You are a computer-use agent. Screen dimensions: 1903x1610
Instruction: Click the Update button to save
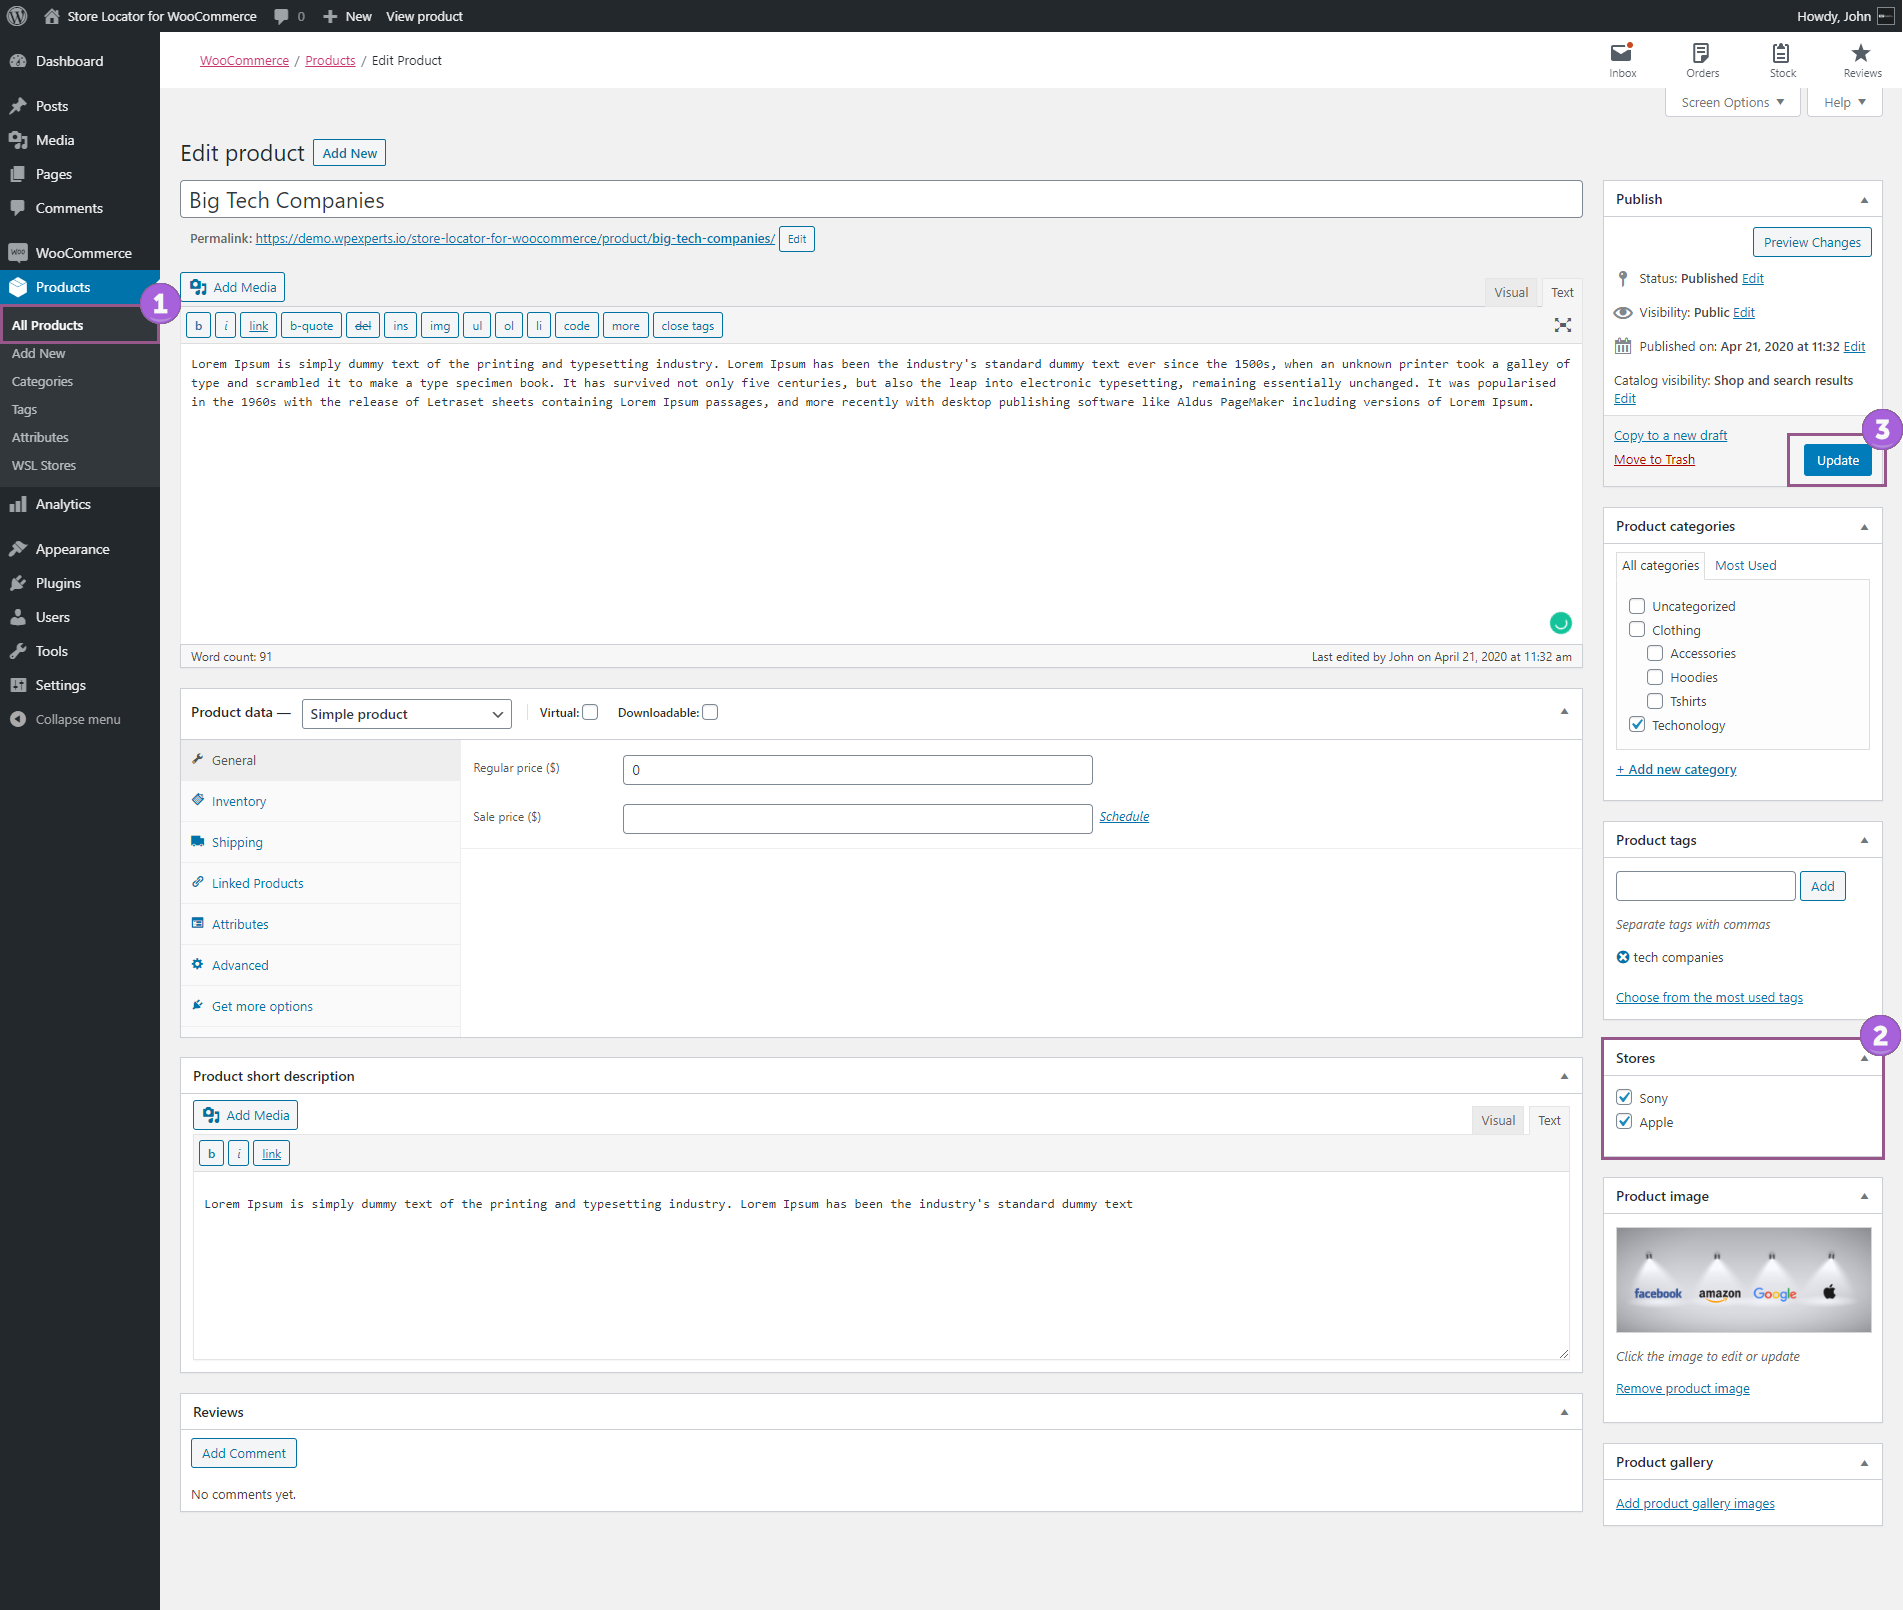coord(1836,459)
